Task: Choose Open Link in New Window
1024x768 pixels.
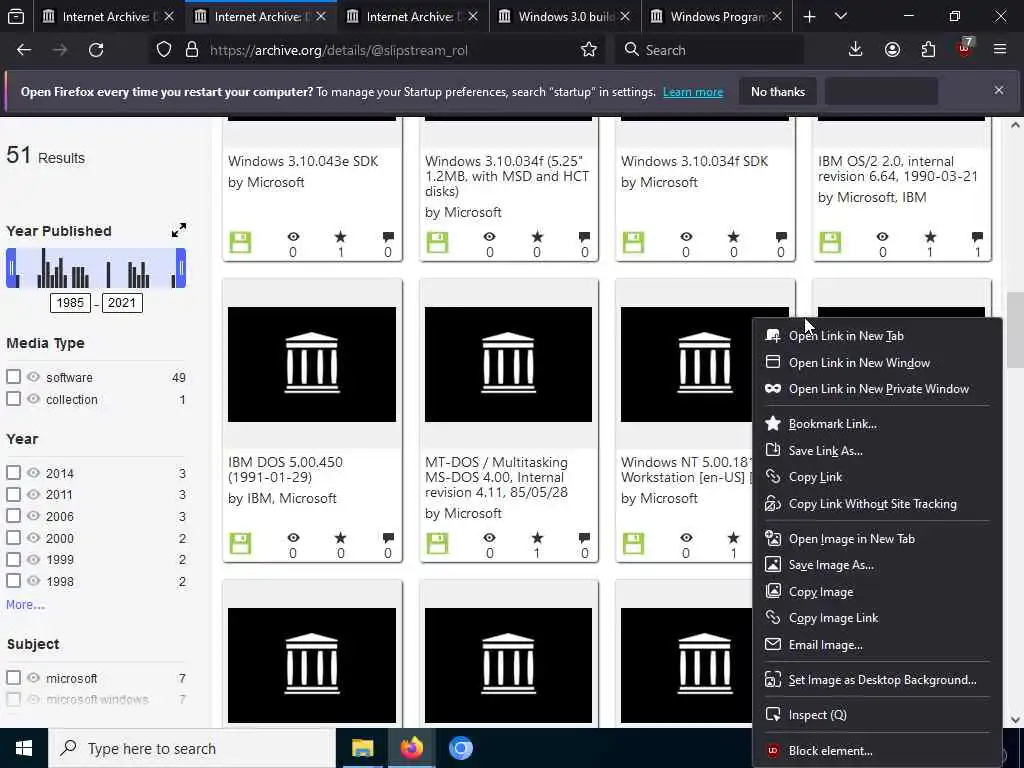Action: [x=877, y=362]
